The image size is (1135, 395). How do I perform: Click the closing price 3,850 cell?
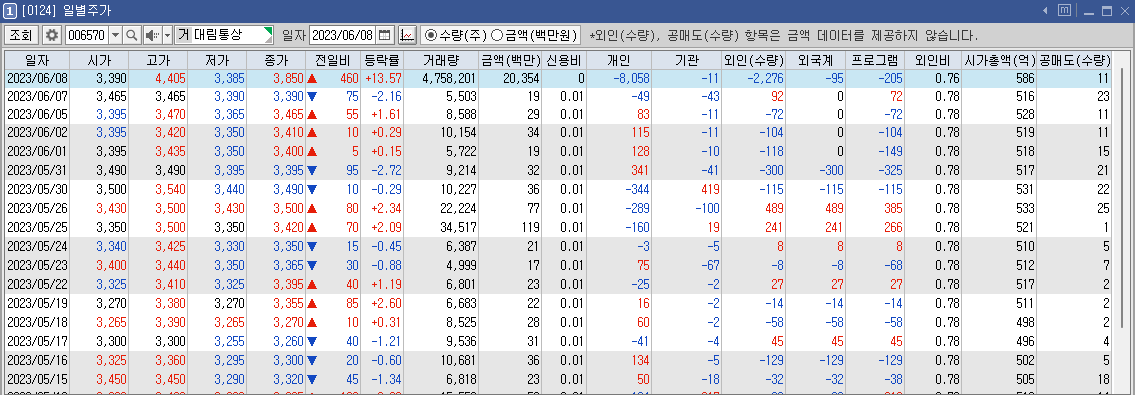[276, 78]
